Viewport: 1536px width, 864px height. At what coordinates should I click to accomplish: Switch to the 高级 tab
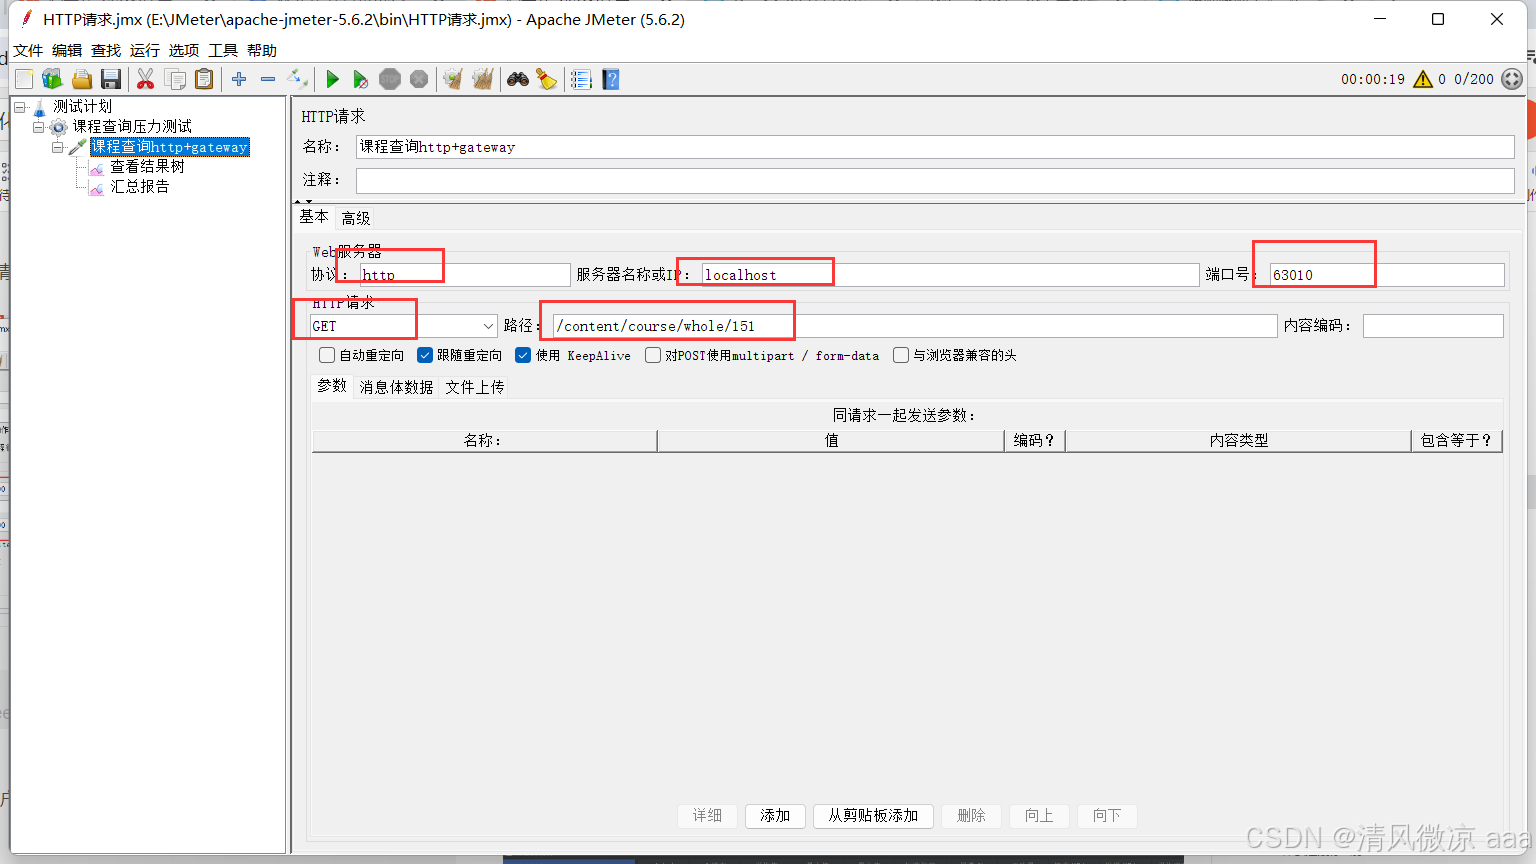tap(356, 218)
